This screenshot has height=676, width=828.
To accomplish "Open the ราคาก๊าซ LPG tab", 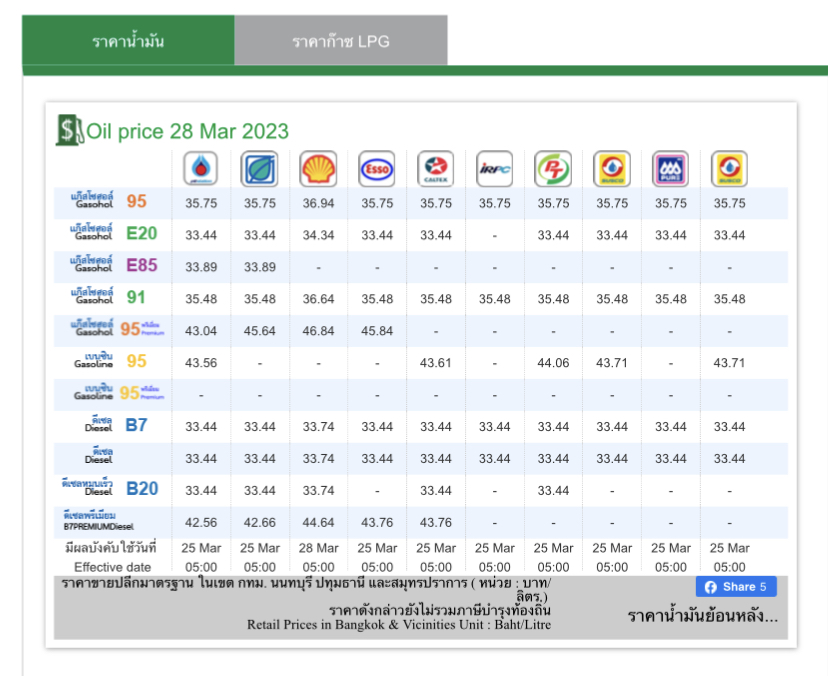I will [x=341, y=41].
